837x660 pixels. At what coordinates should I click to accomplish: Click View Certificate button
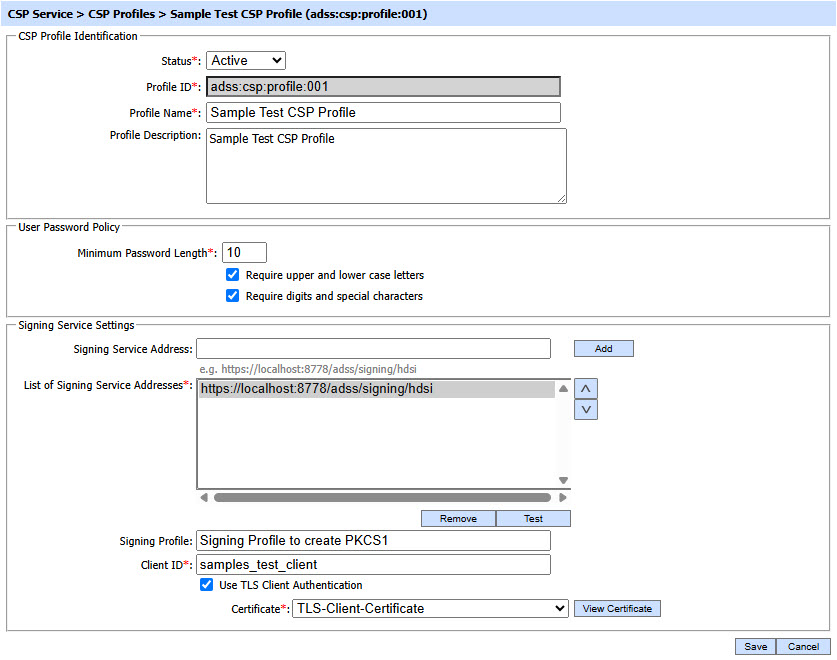617,609
